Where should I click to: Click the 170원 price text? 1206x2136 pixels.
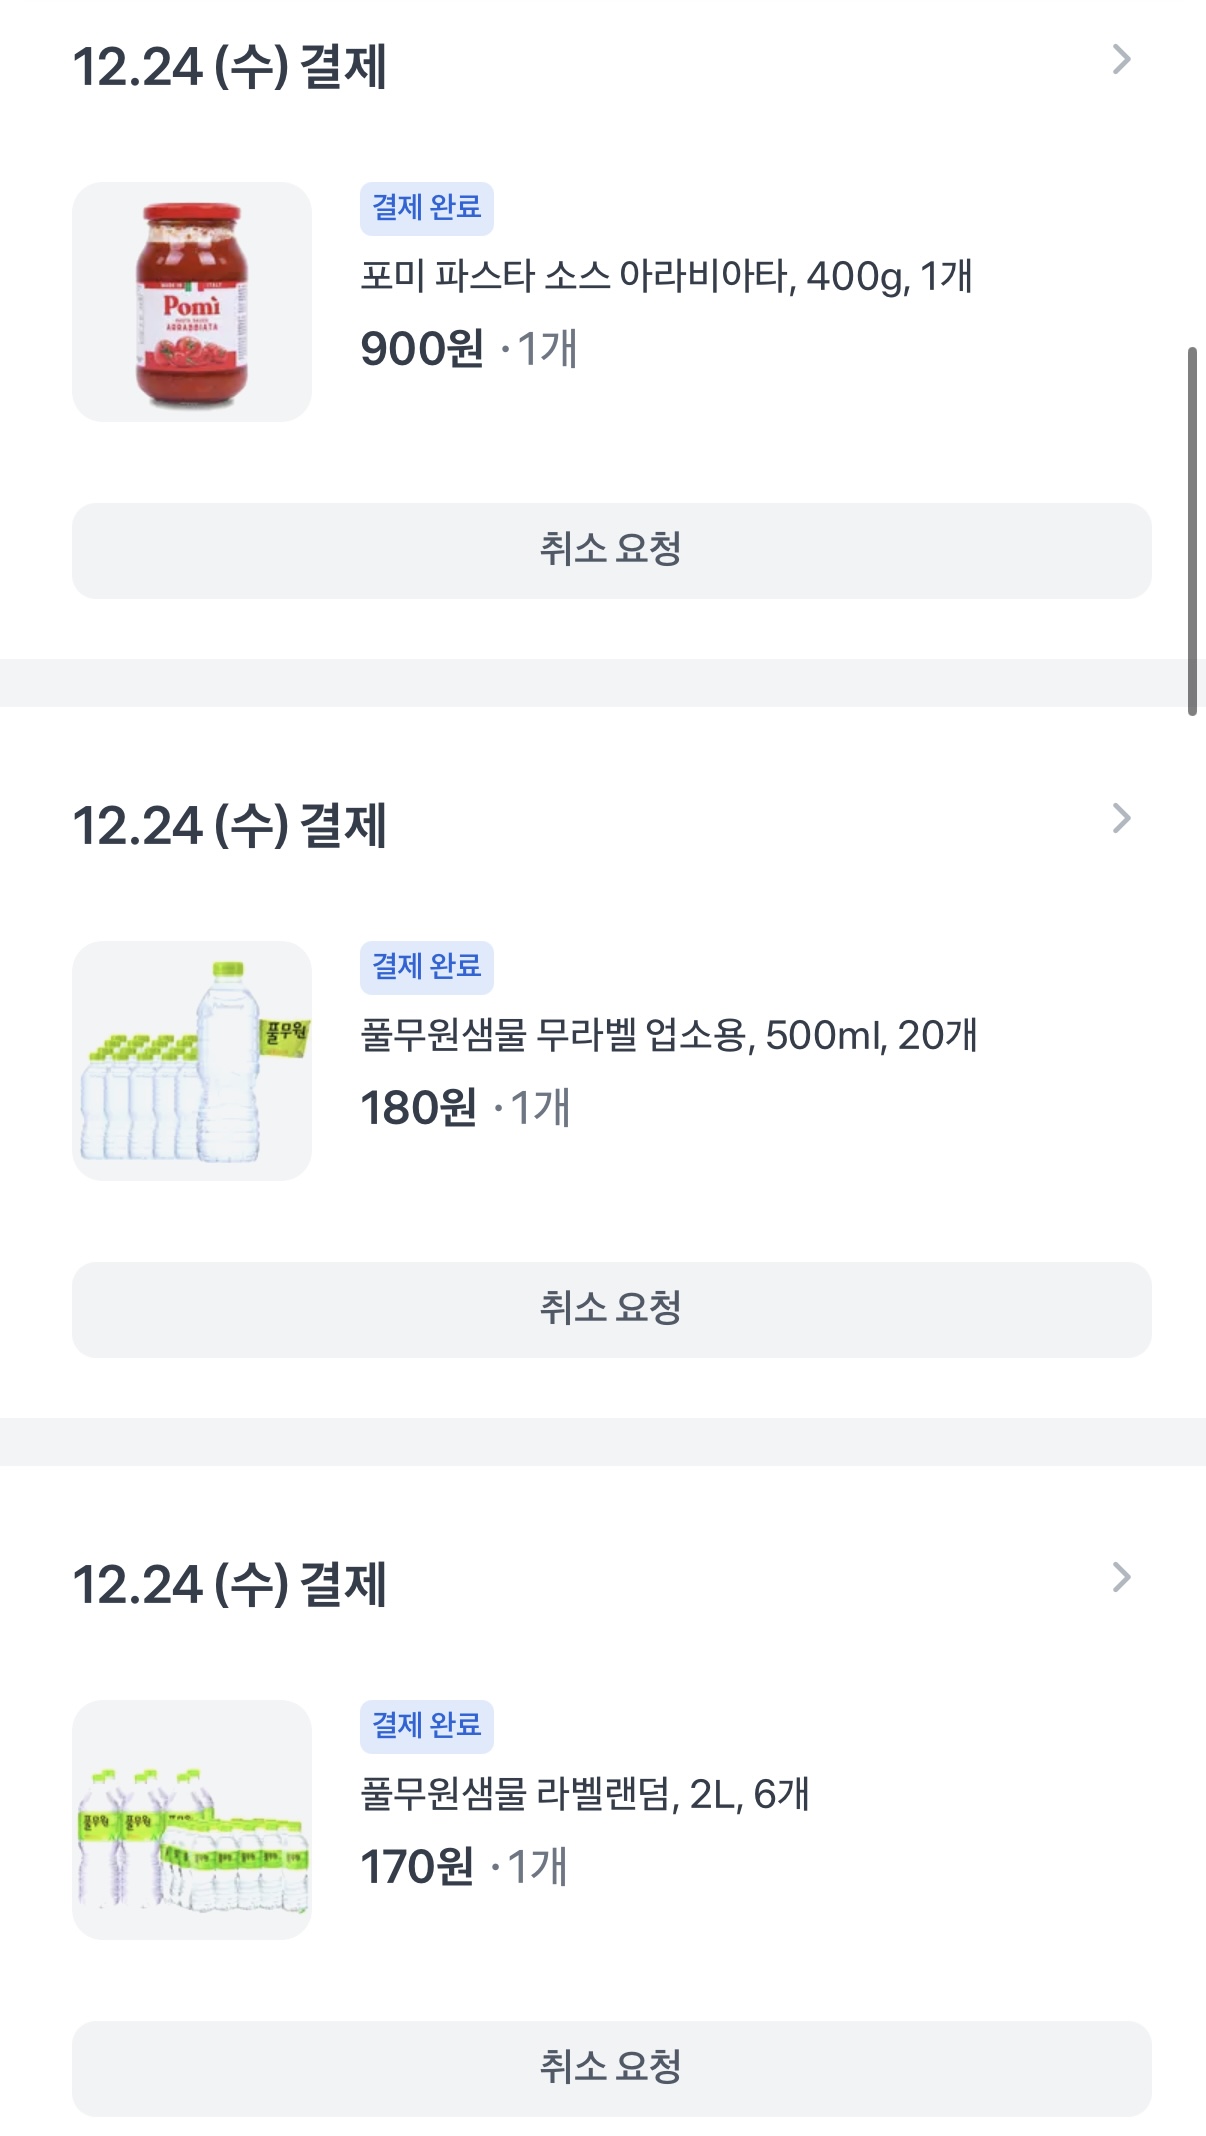pos(417,1867)
